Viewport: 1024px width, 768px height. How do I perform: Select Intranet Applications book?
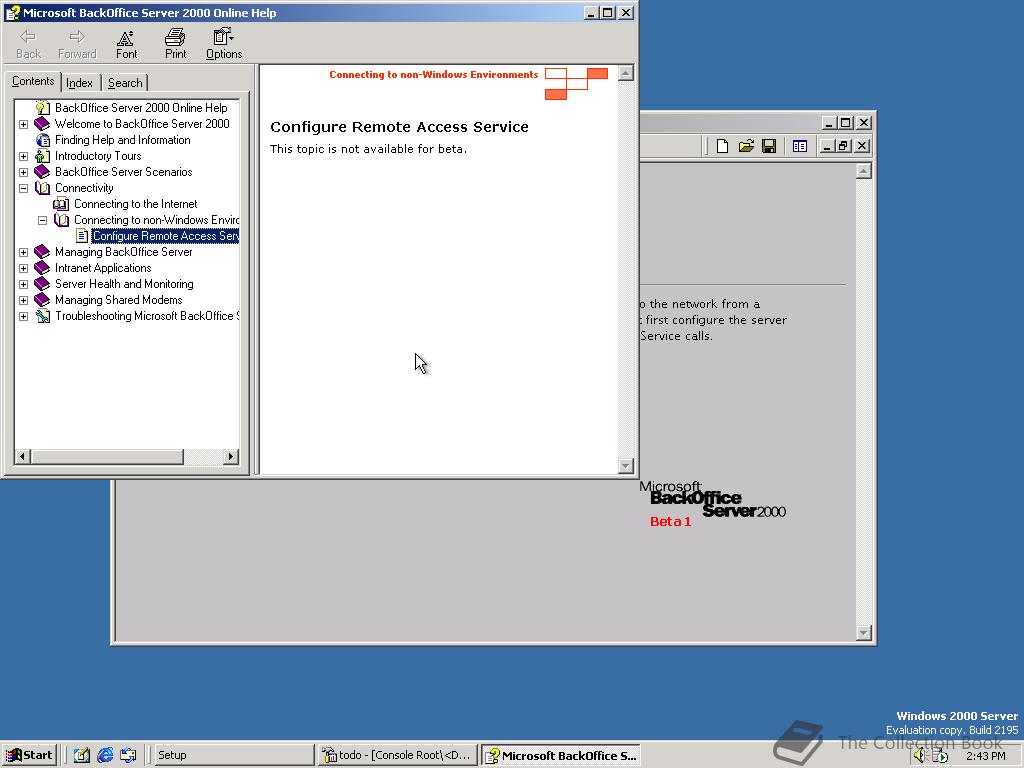tap(103, 268)
